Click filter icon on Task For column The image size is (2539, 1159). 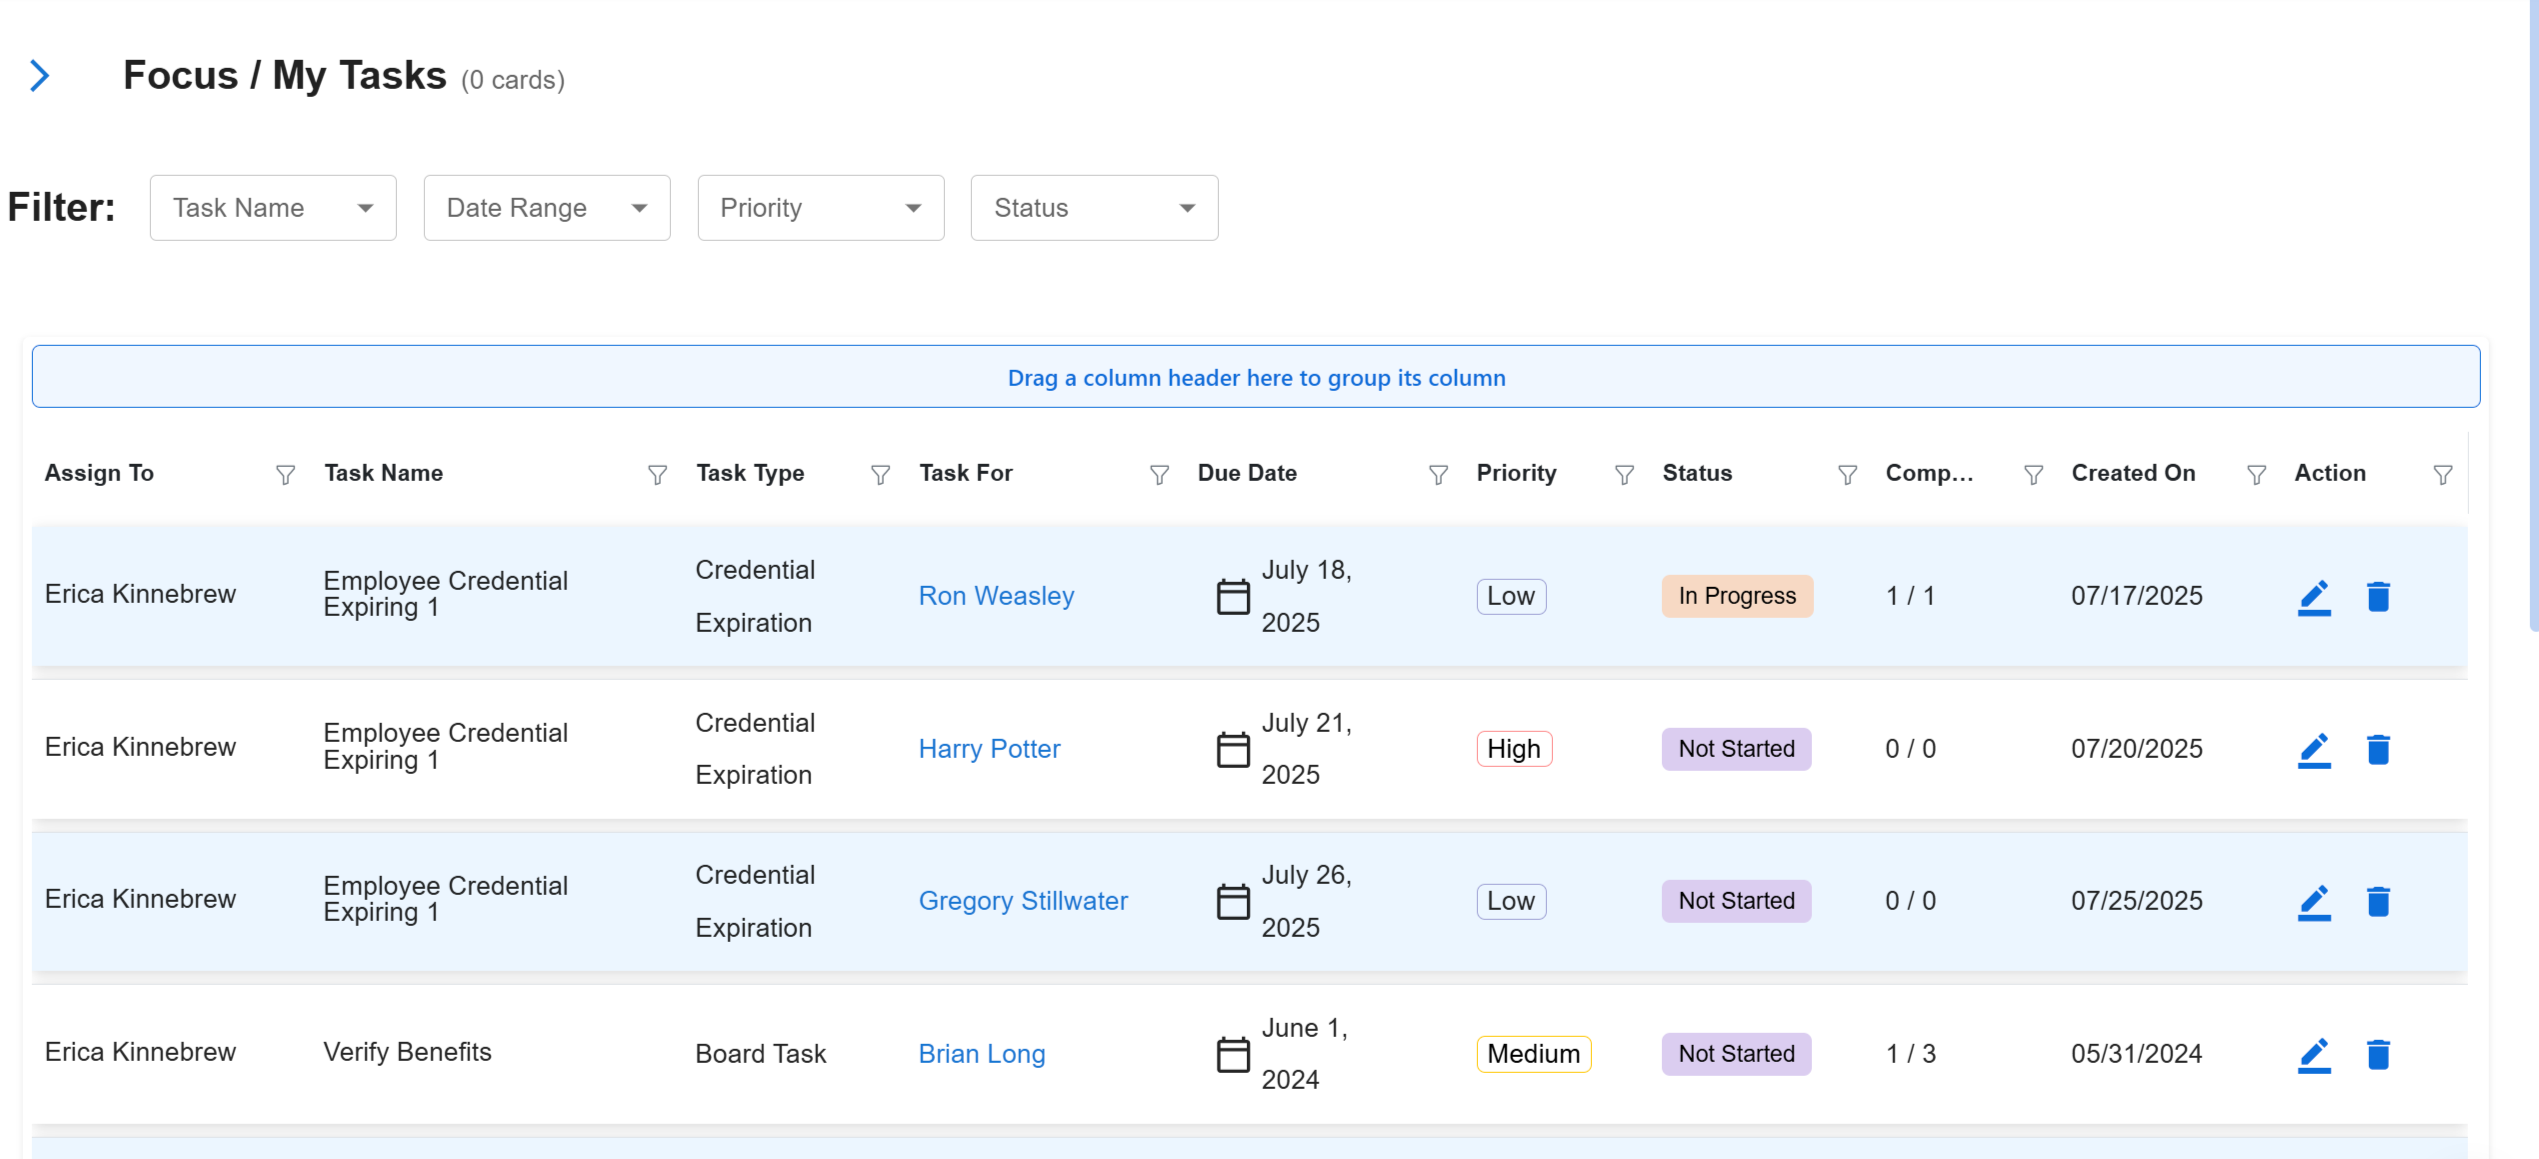pos(1159,475)
